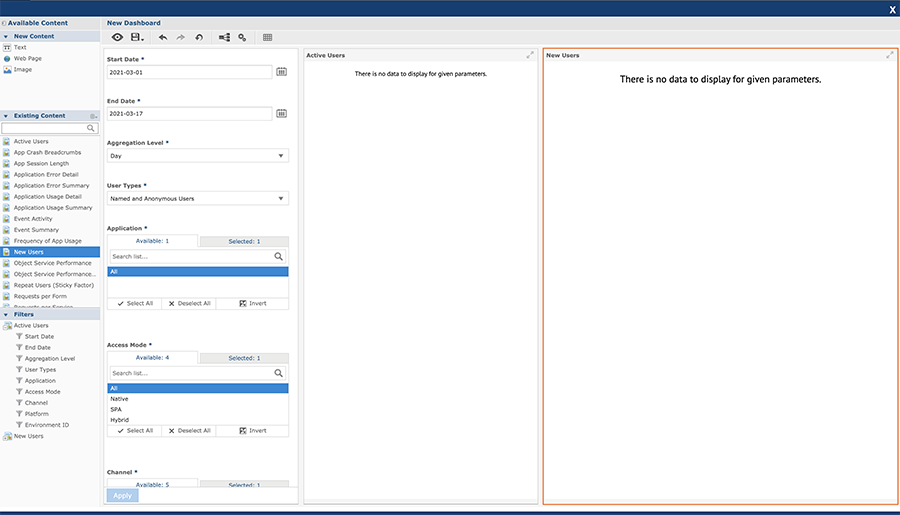Image resolution: width=900 pixels, height=515 pixels.
Task: Click the Environment ID filter funnel icon
Action: [19, 425]
